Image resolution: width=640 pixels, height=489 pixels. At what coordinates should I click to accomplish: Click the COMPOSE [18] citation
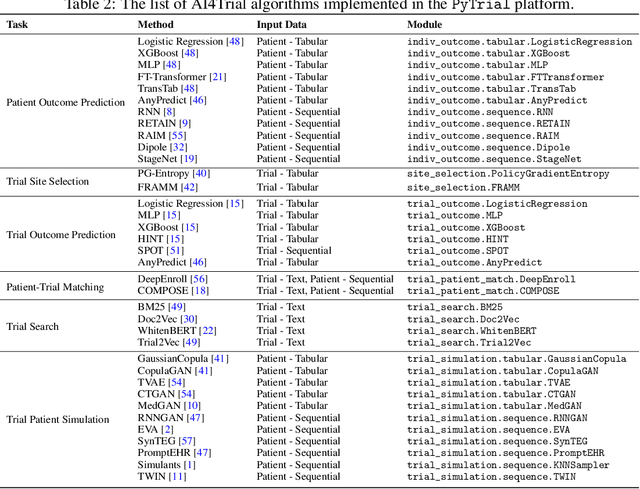pos(200,291)
